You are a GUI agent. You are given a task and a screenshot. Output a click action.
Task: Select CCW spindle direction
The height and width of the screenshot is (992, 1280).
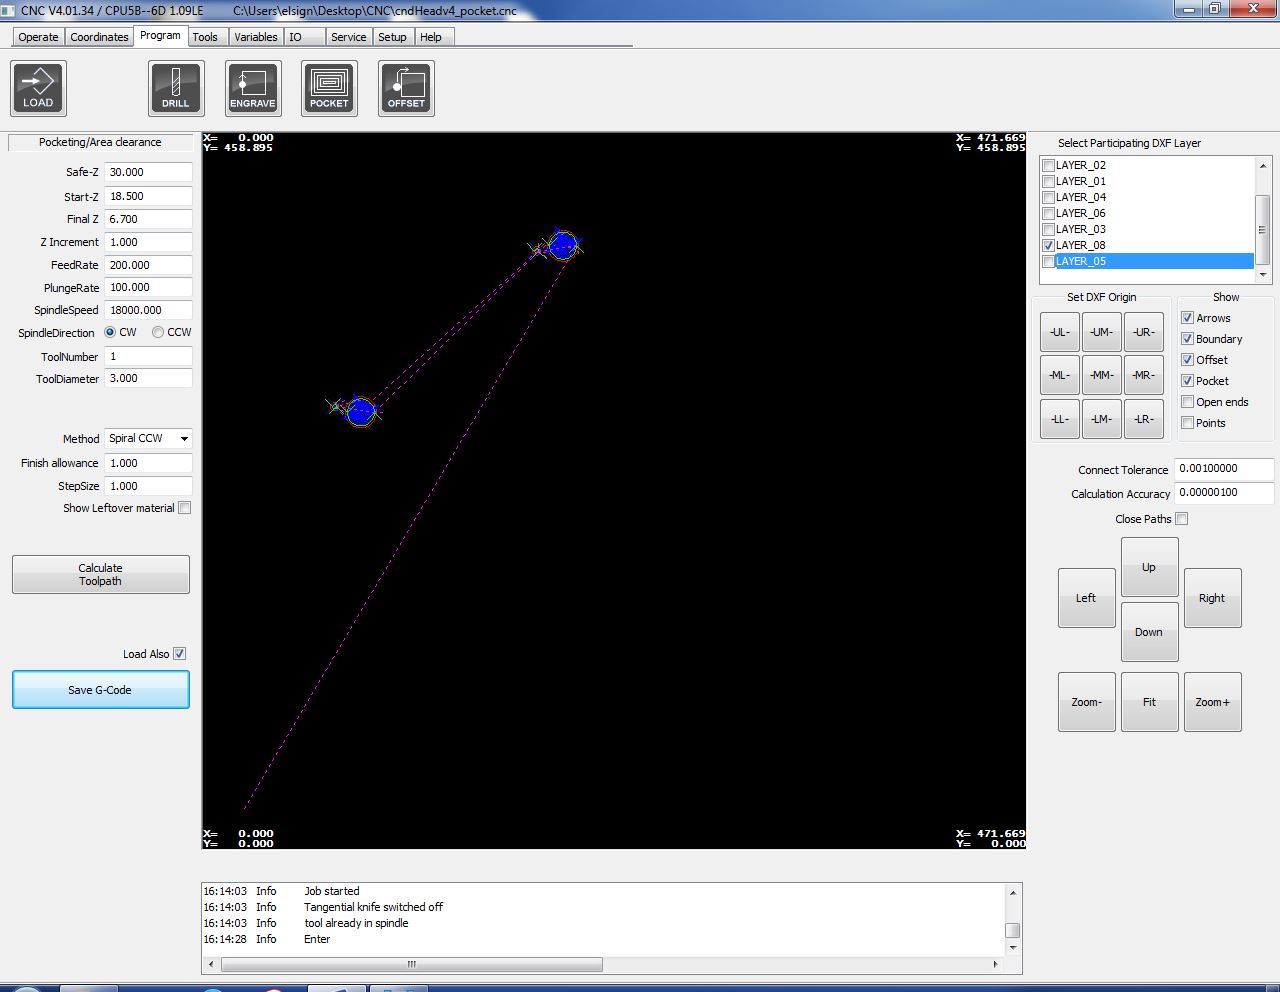pos(158,332)
